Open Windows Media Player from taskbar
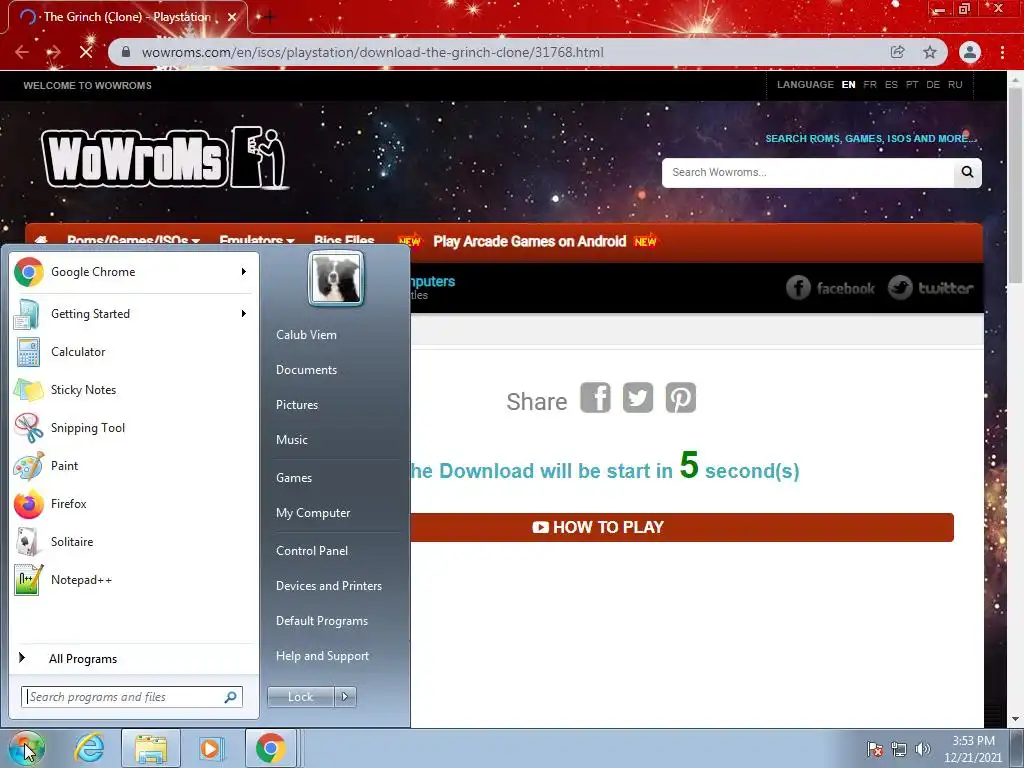Image resolution: width=1024 pixels, height=768 pixels. pos(211,748)
